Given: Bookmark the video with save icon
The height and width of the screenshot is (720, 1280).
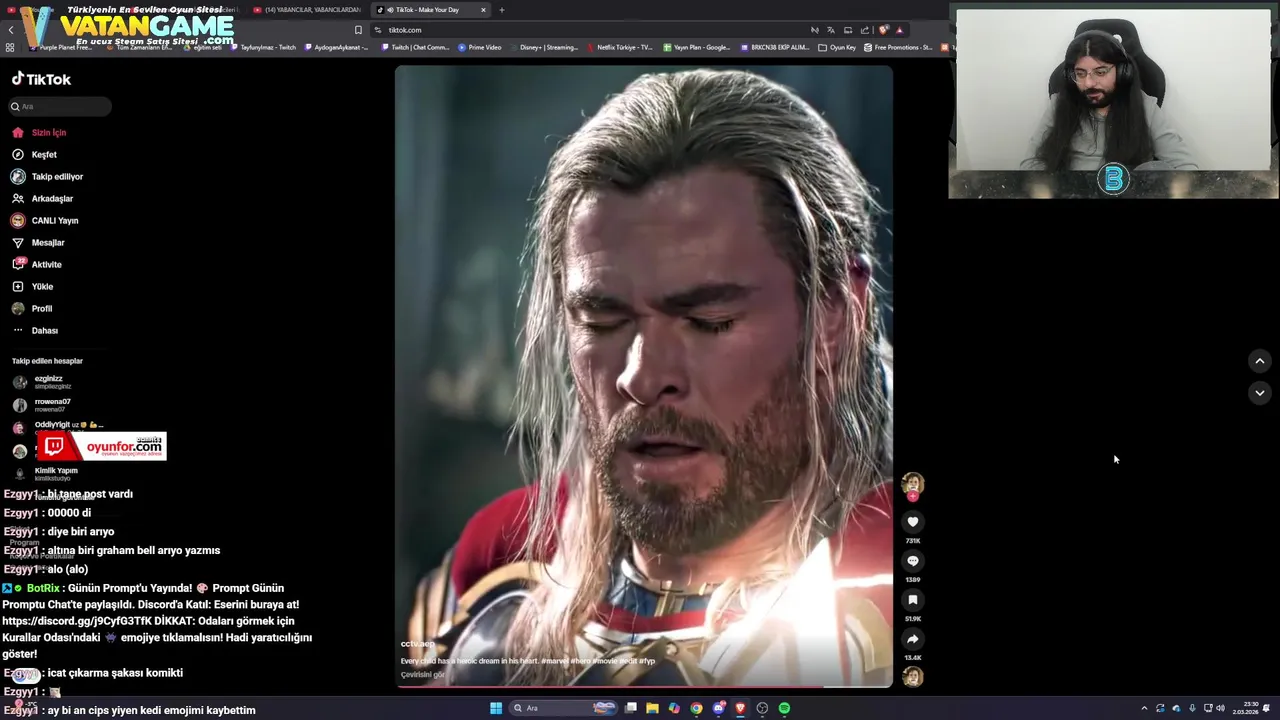Looking at the screenshot, I should (913, 600).
